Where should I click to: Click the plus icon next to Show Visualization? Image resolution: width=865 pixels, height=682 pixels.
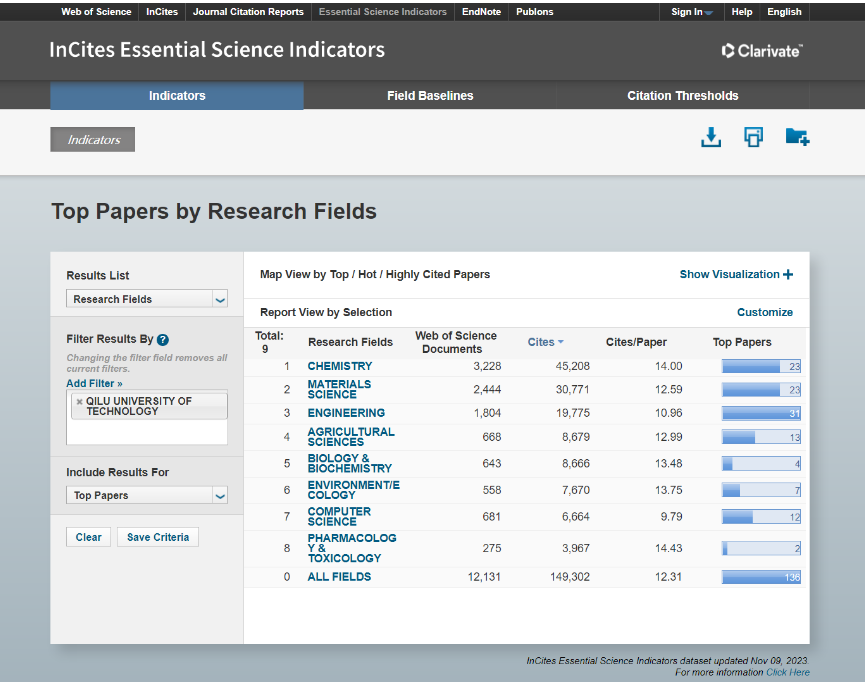[788, 274]
